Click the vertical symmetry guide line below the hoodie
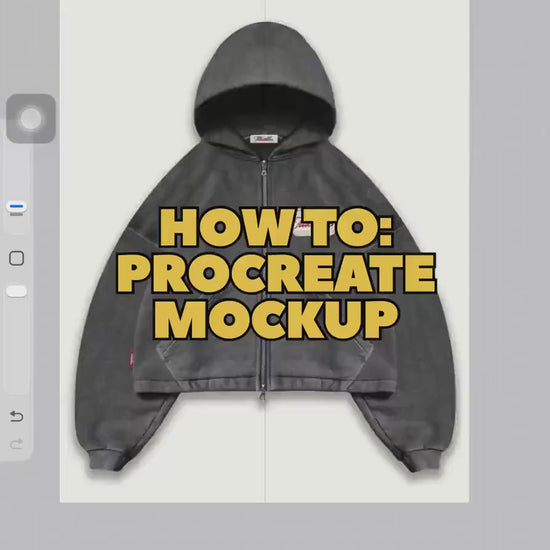This screenshot has height=550, width=550. pyautogui.click(x=265, y=452)
